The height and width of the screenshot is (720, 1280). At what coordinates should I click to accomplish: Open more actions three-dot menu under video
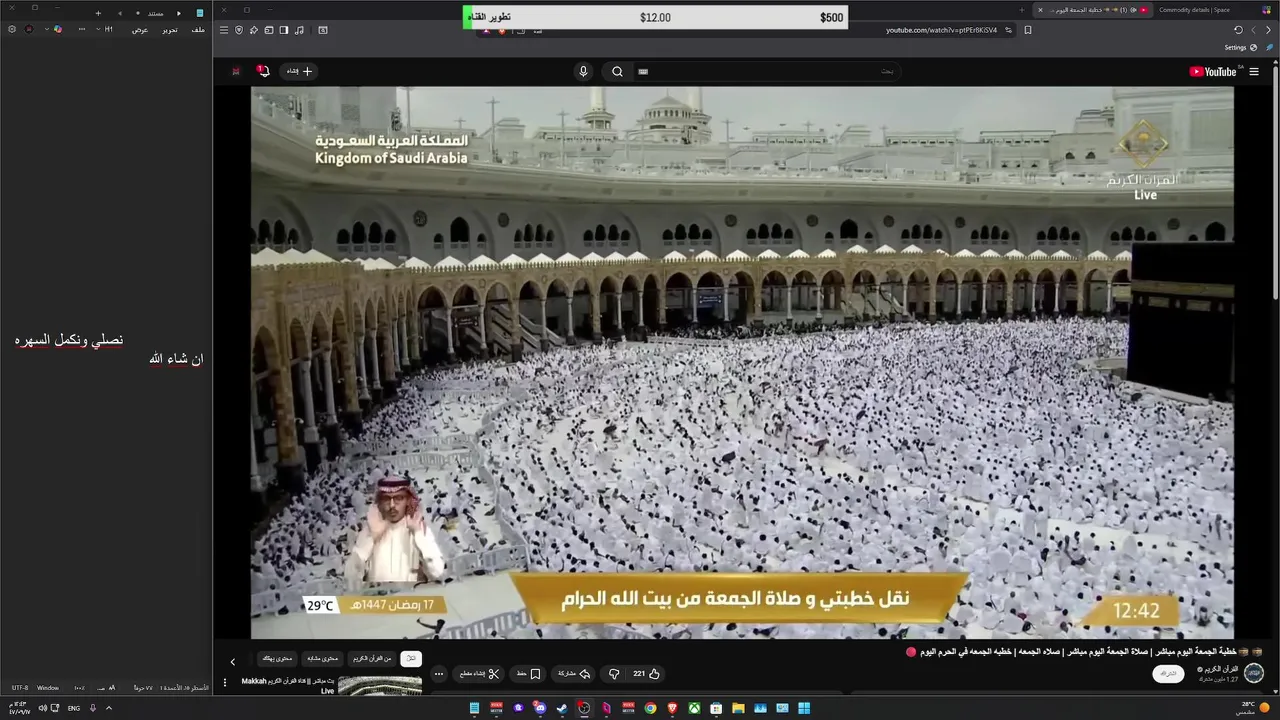(x=439, y=674)
